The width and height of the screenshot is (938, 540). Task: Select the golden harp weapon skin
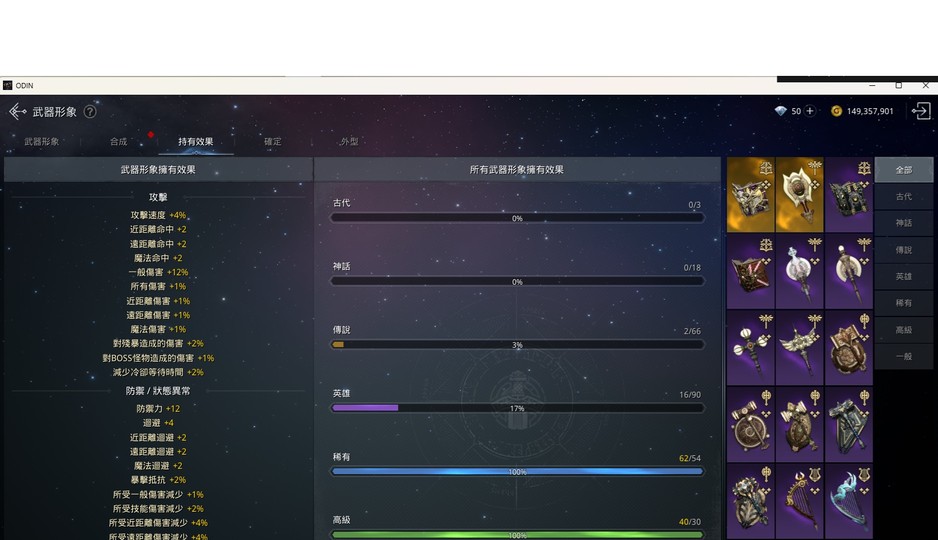point(799,500)
